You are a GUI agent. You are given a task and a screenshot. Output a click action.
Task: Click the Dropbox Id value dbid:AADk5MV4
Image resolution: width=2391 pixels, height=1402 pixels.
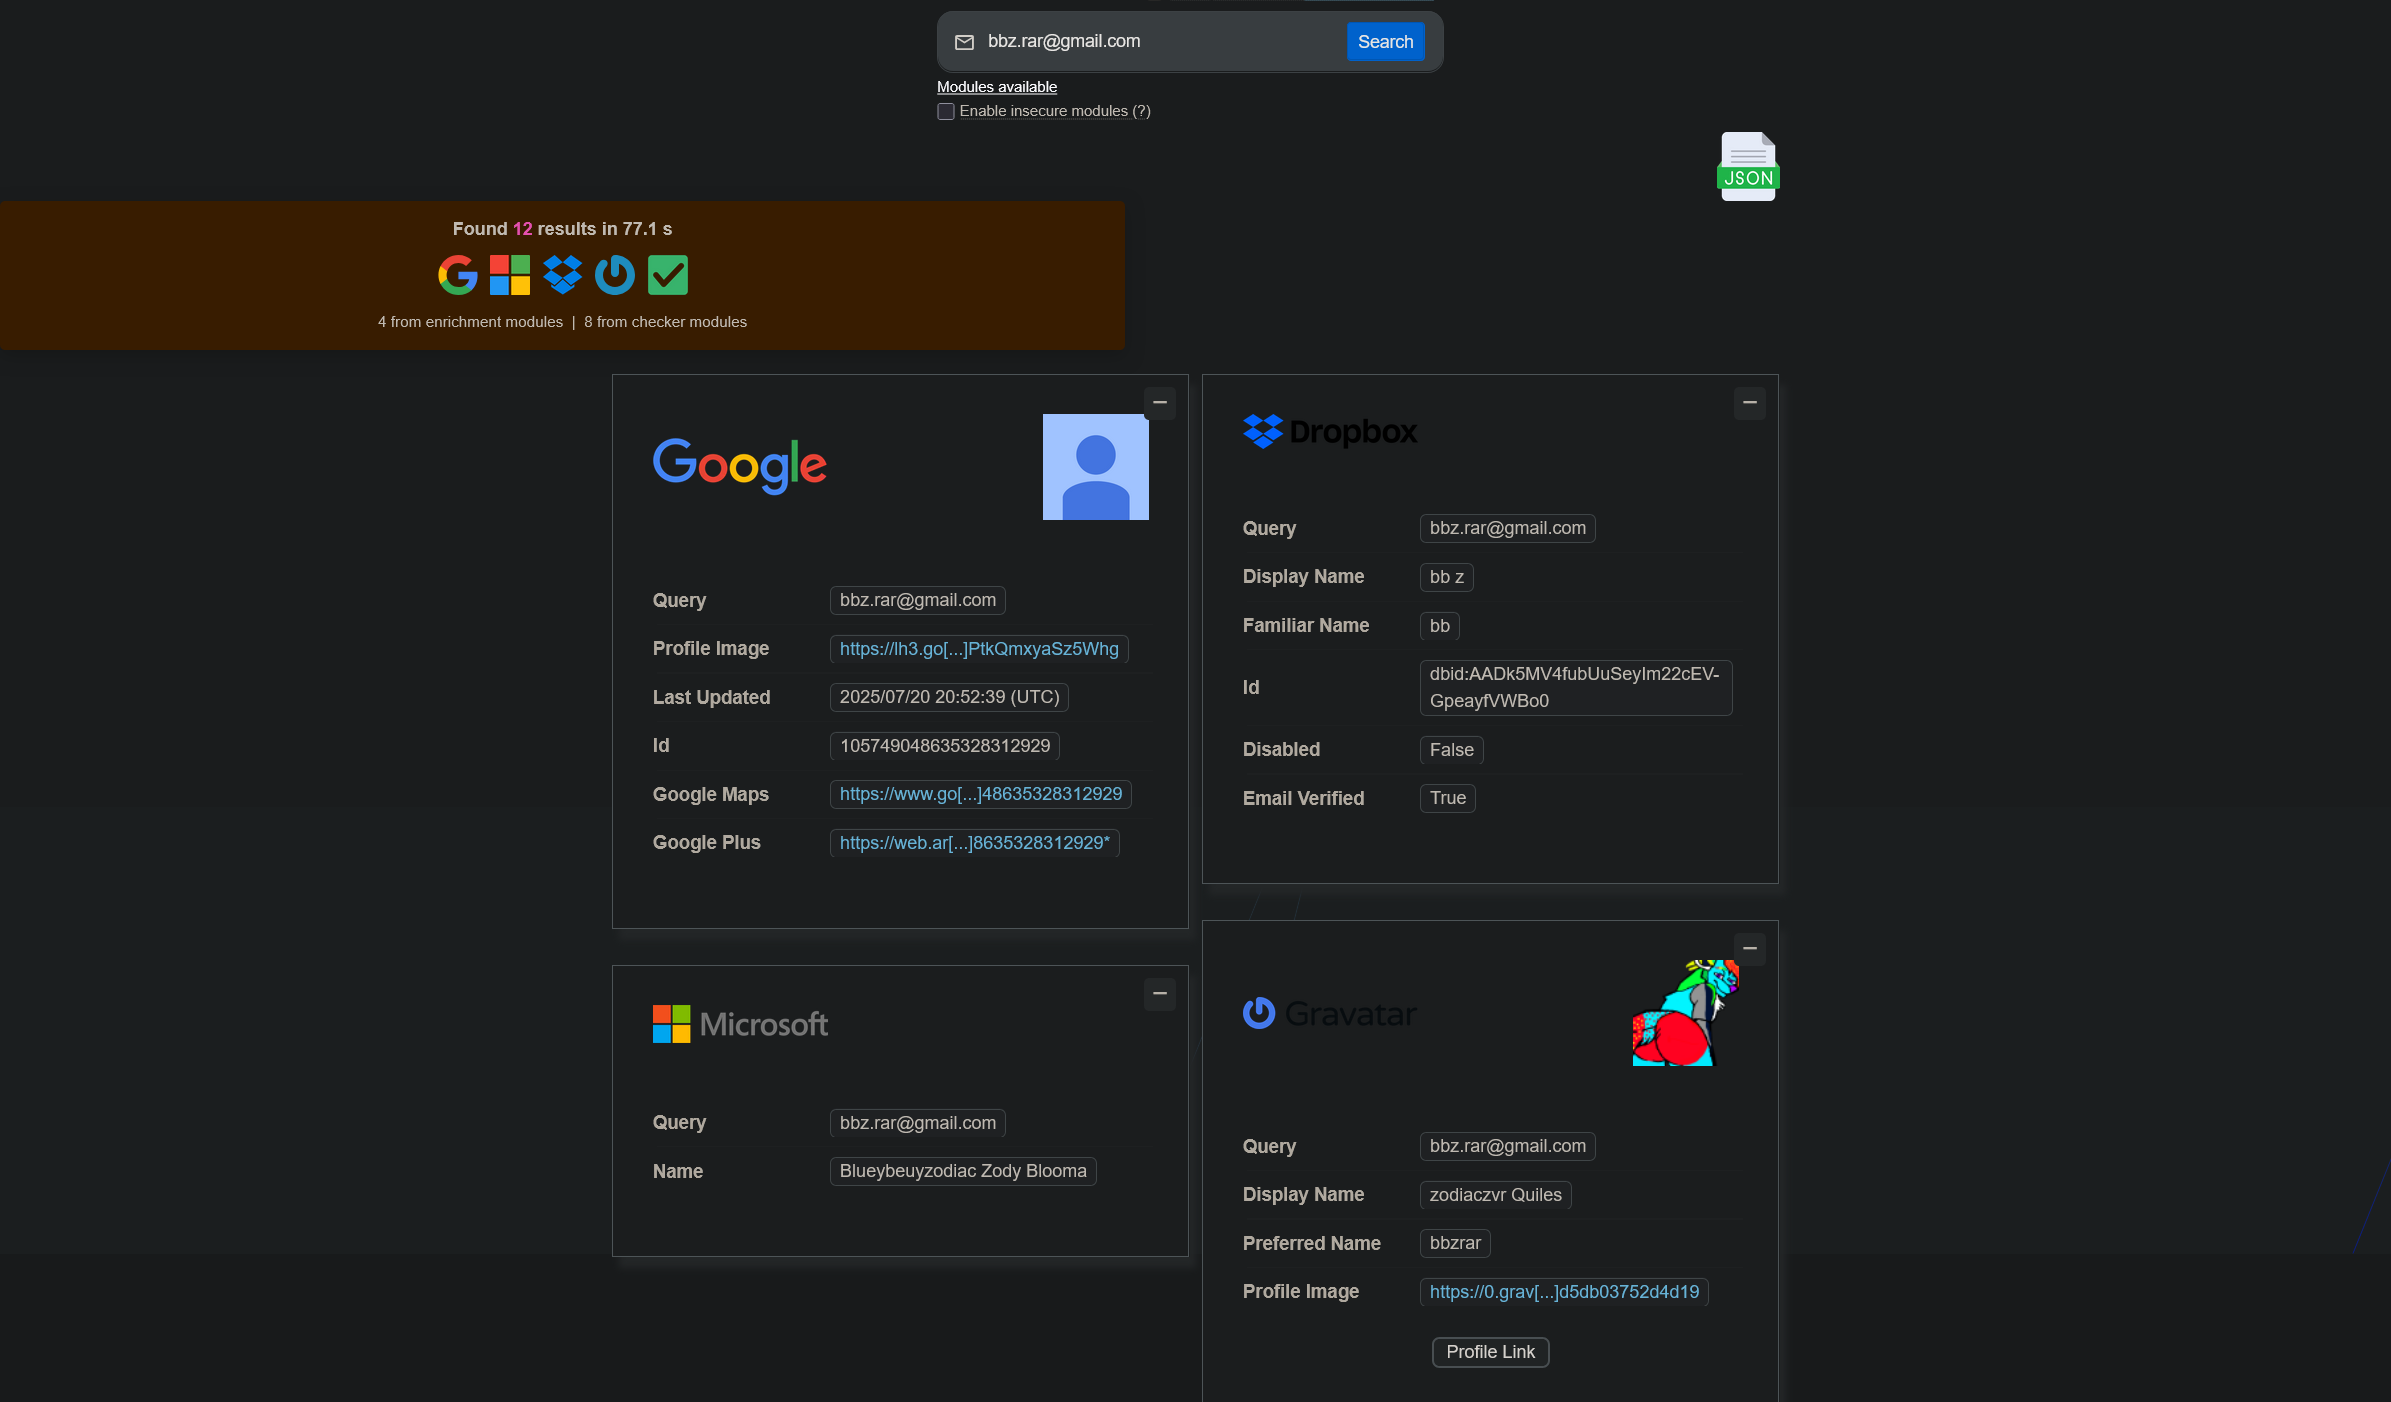[1576, 688]
